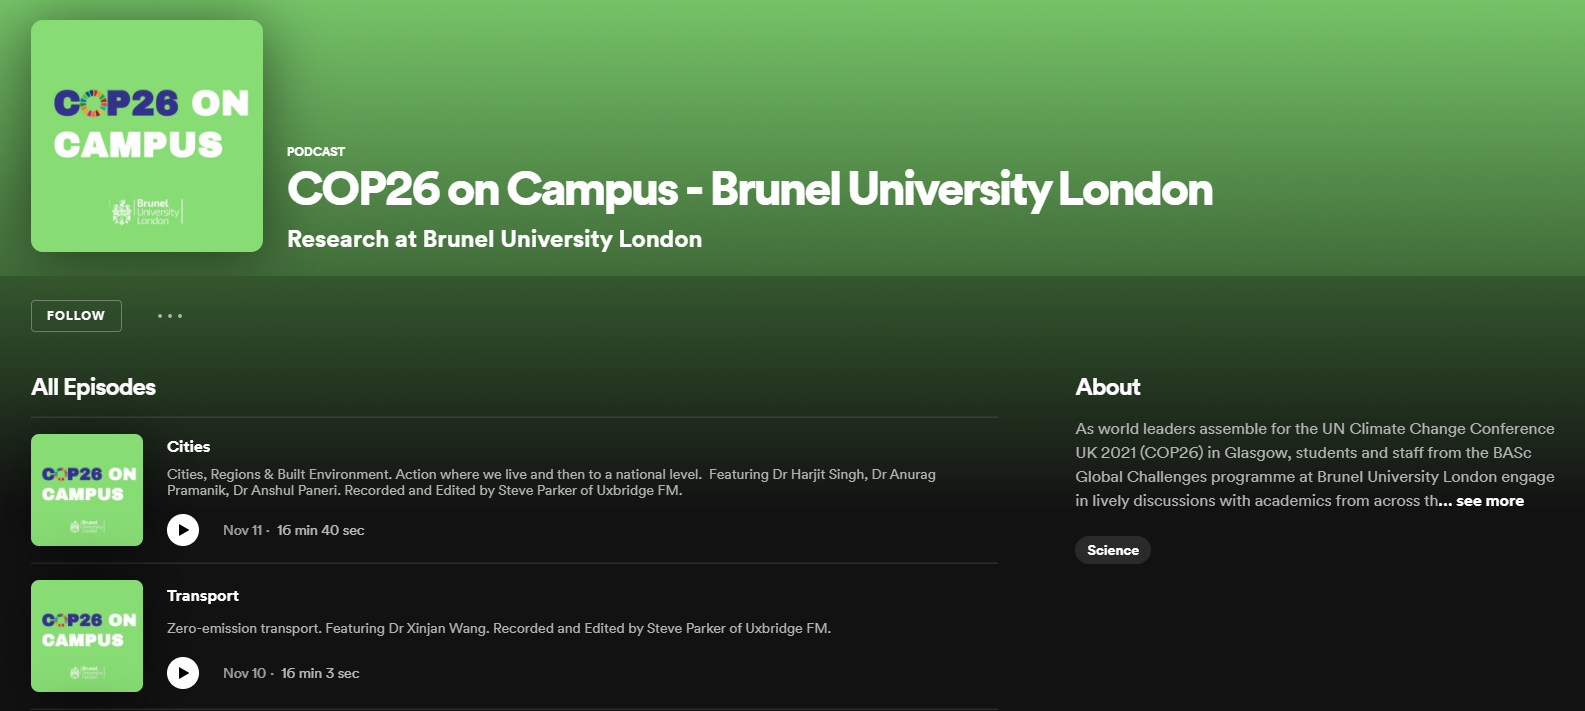Screen dimensions: 1585x711
Task: Click the Transport episode description text
Action: coord(498,628)
